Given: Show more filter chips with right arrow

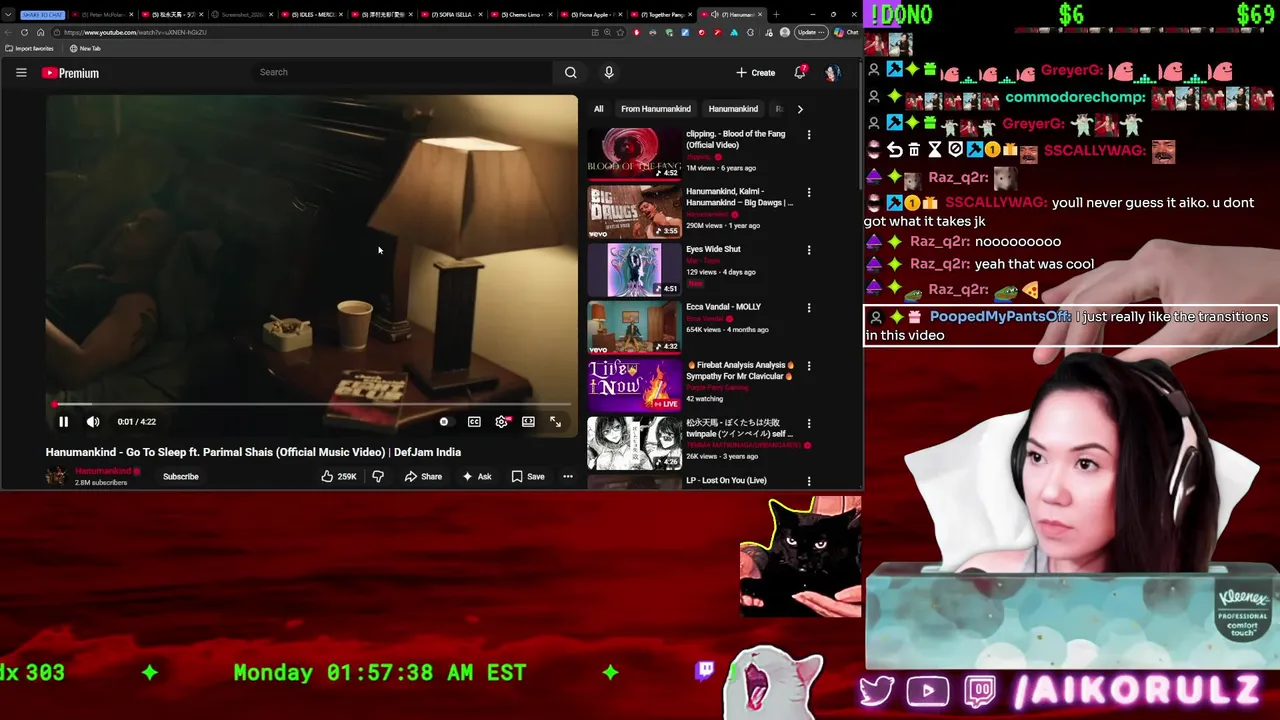Looking at the screenshot, I should tap(800, 109).
